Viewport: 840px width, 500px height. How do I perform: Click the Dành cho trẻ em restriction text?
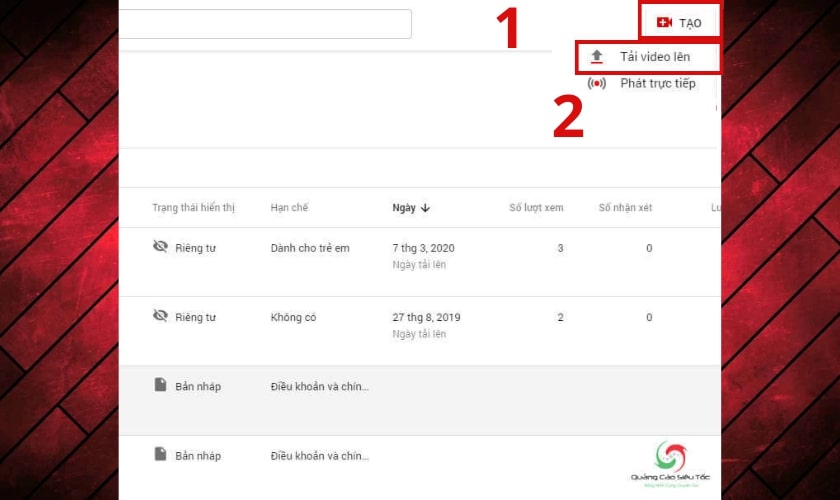pos(310,248)
